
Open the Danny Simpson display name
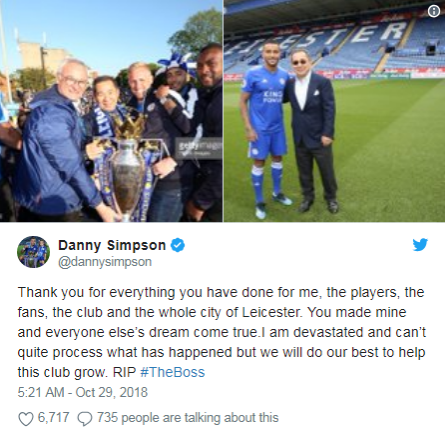click(x=112, y=245)
